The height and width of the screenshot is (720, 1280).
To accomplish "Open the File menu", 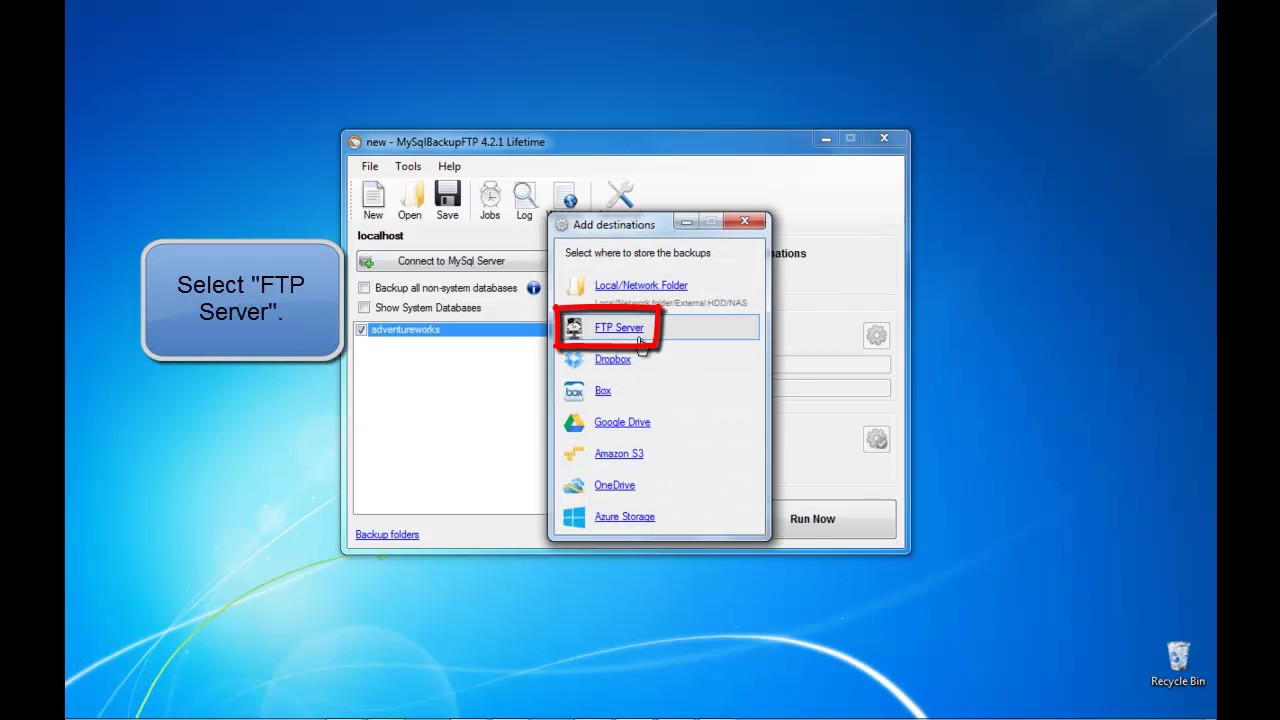I will 370,166.
